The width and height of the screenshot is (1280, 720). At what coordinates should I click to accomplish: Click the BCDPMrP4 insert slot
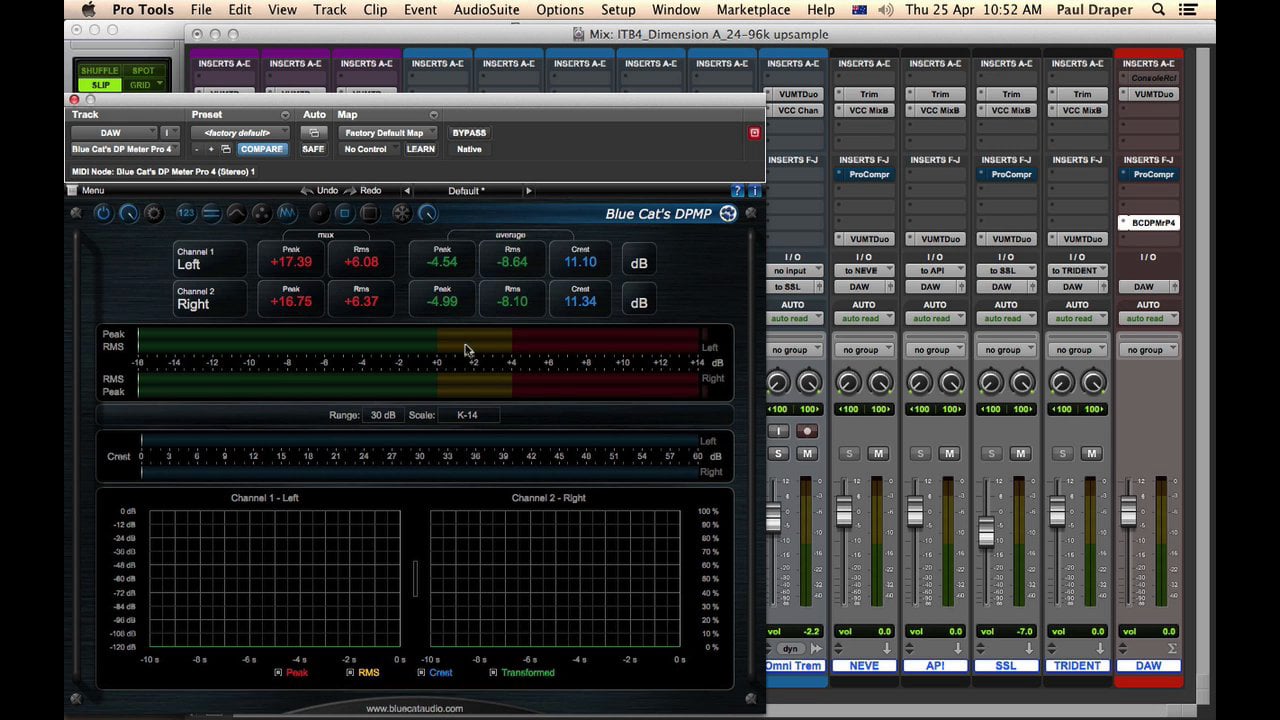pos(1148,223)
